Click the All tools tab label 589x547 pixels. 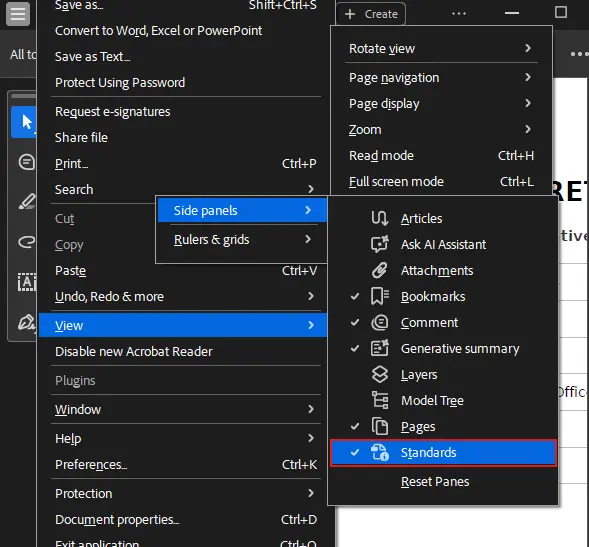pyautogui.click(x=23, y=55)
